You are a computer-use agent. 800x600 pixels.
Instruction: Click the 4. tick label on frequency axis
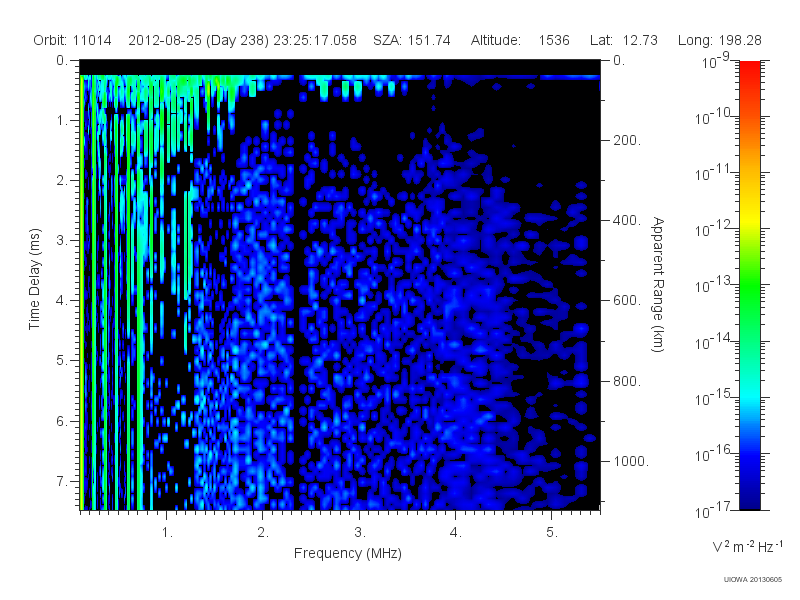tap(456, 533)
